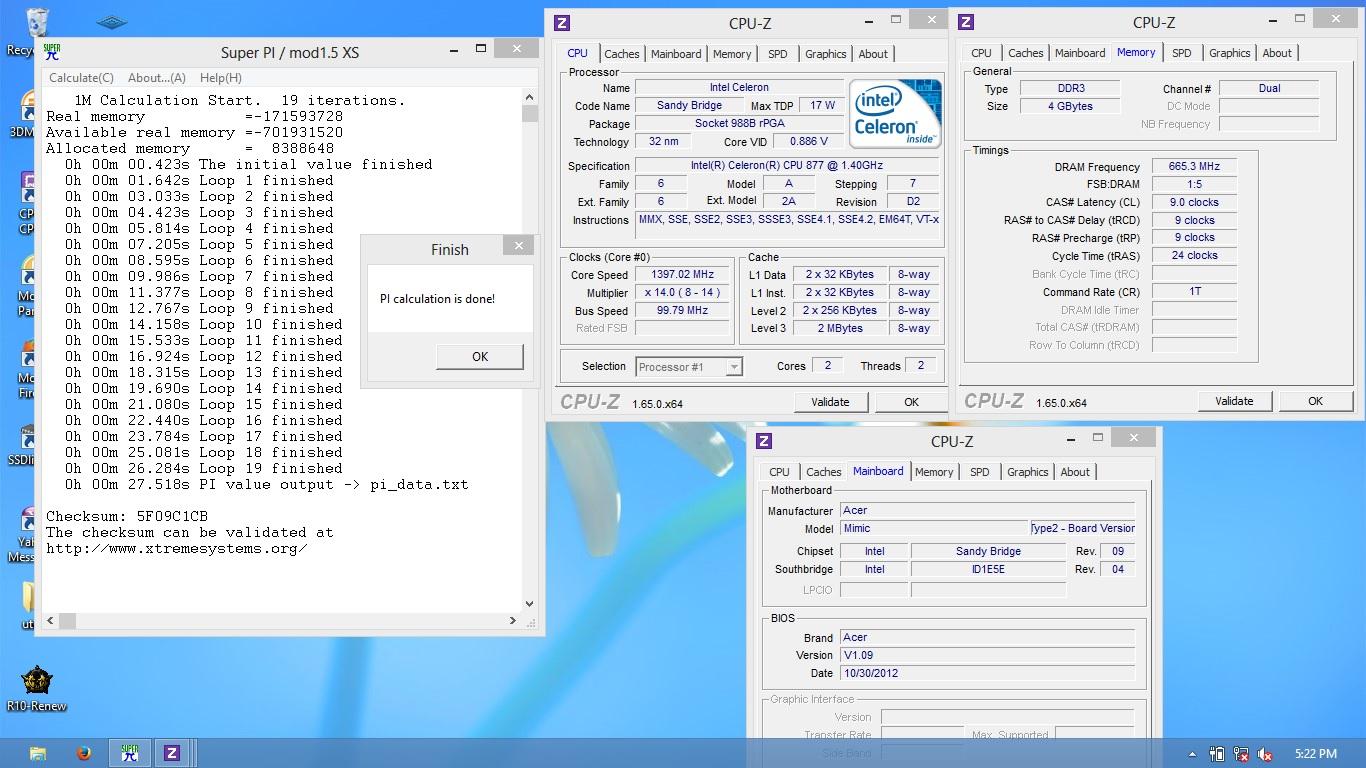Click the Multiplier value 'x 14.0 ( 8 - 14 )'
The width and height of the screenshot is (1366, 768).
coord(683,293)
